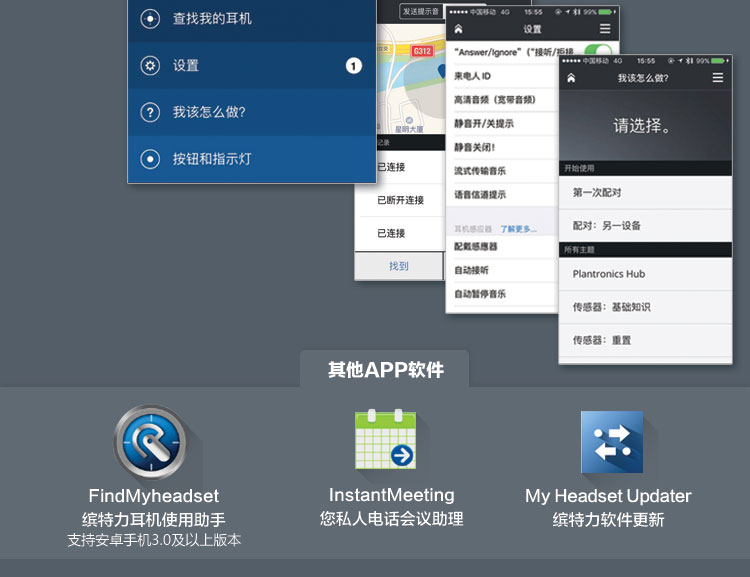Click the circle icon beside 按钮和指示灯
The image size is (750, 577).
point(150,159)
